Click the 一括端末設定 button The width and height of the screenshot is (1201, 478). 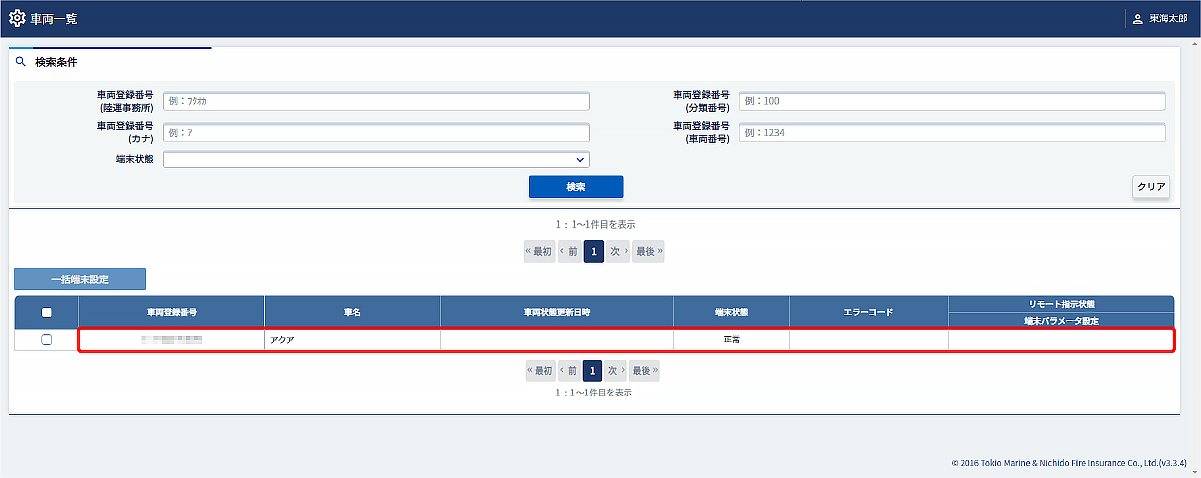[80, 279]
